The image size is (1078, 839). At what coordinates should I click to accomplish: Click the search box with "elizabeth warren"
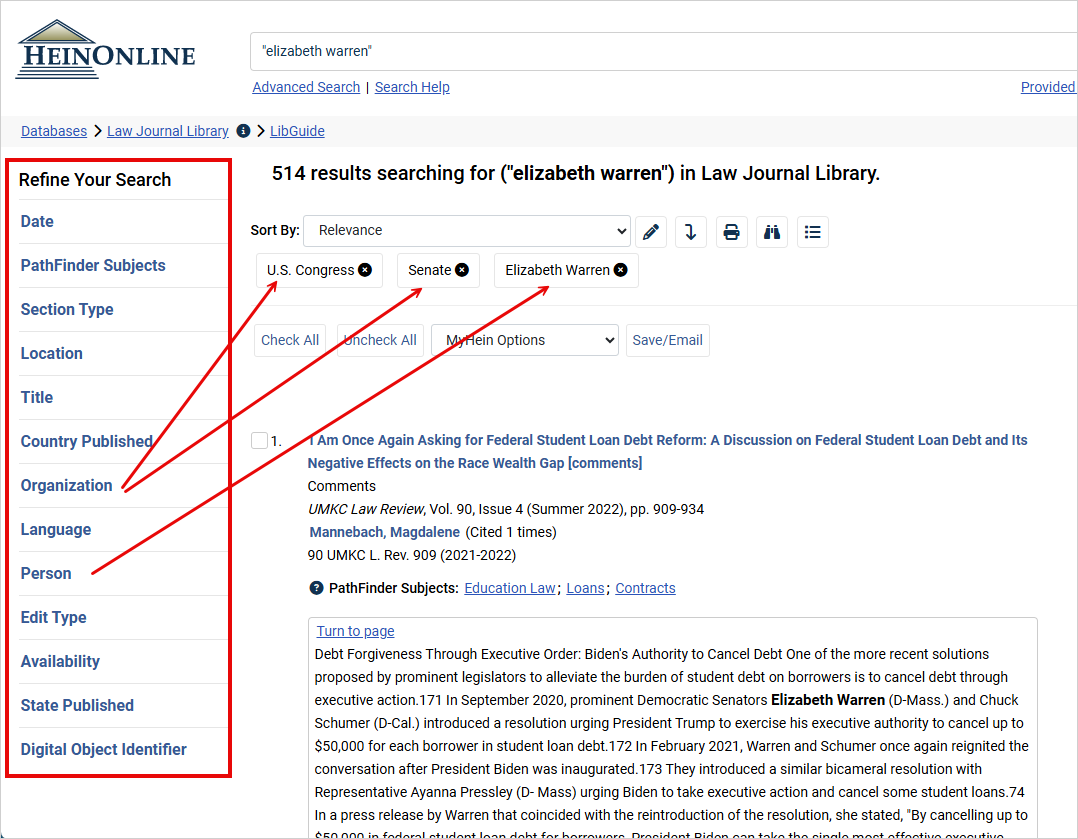[663, 52]
